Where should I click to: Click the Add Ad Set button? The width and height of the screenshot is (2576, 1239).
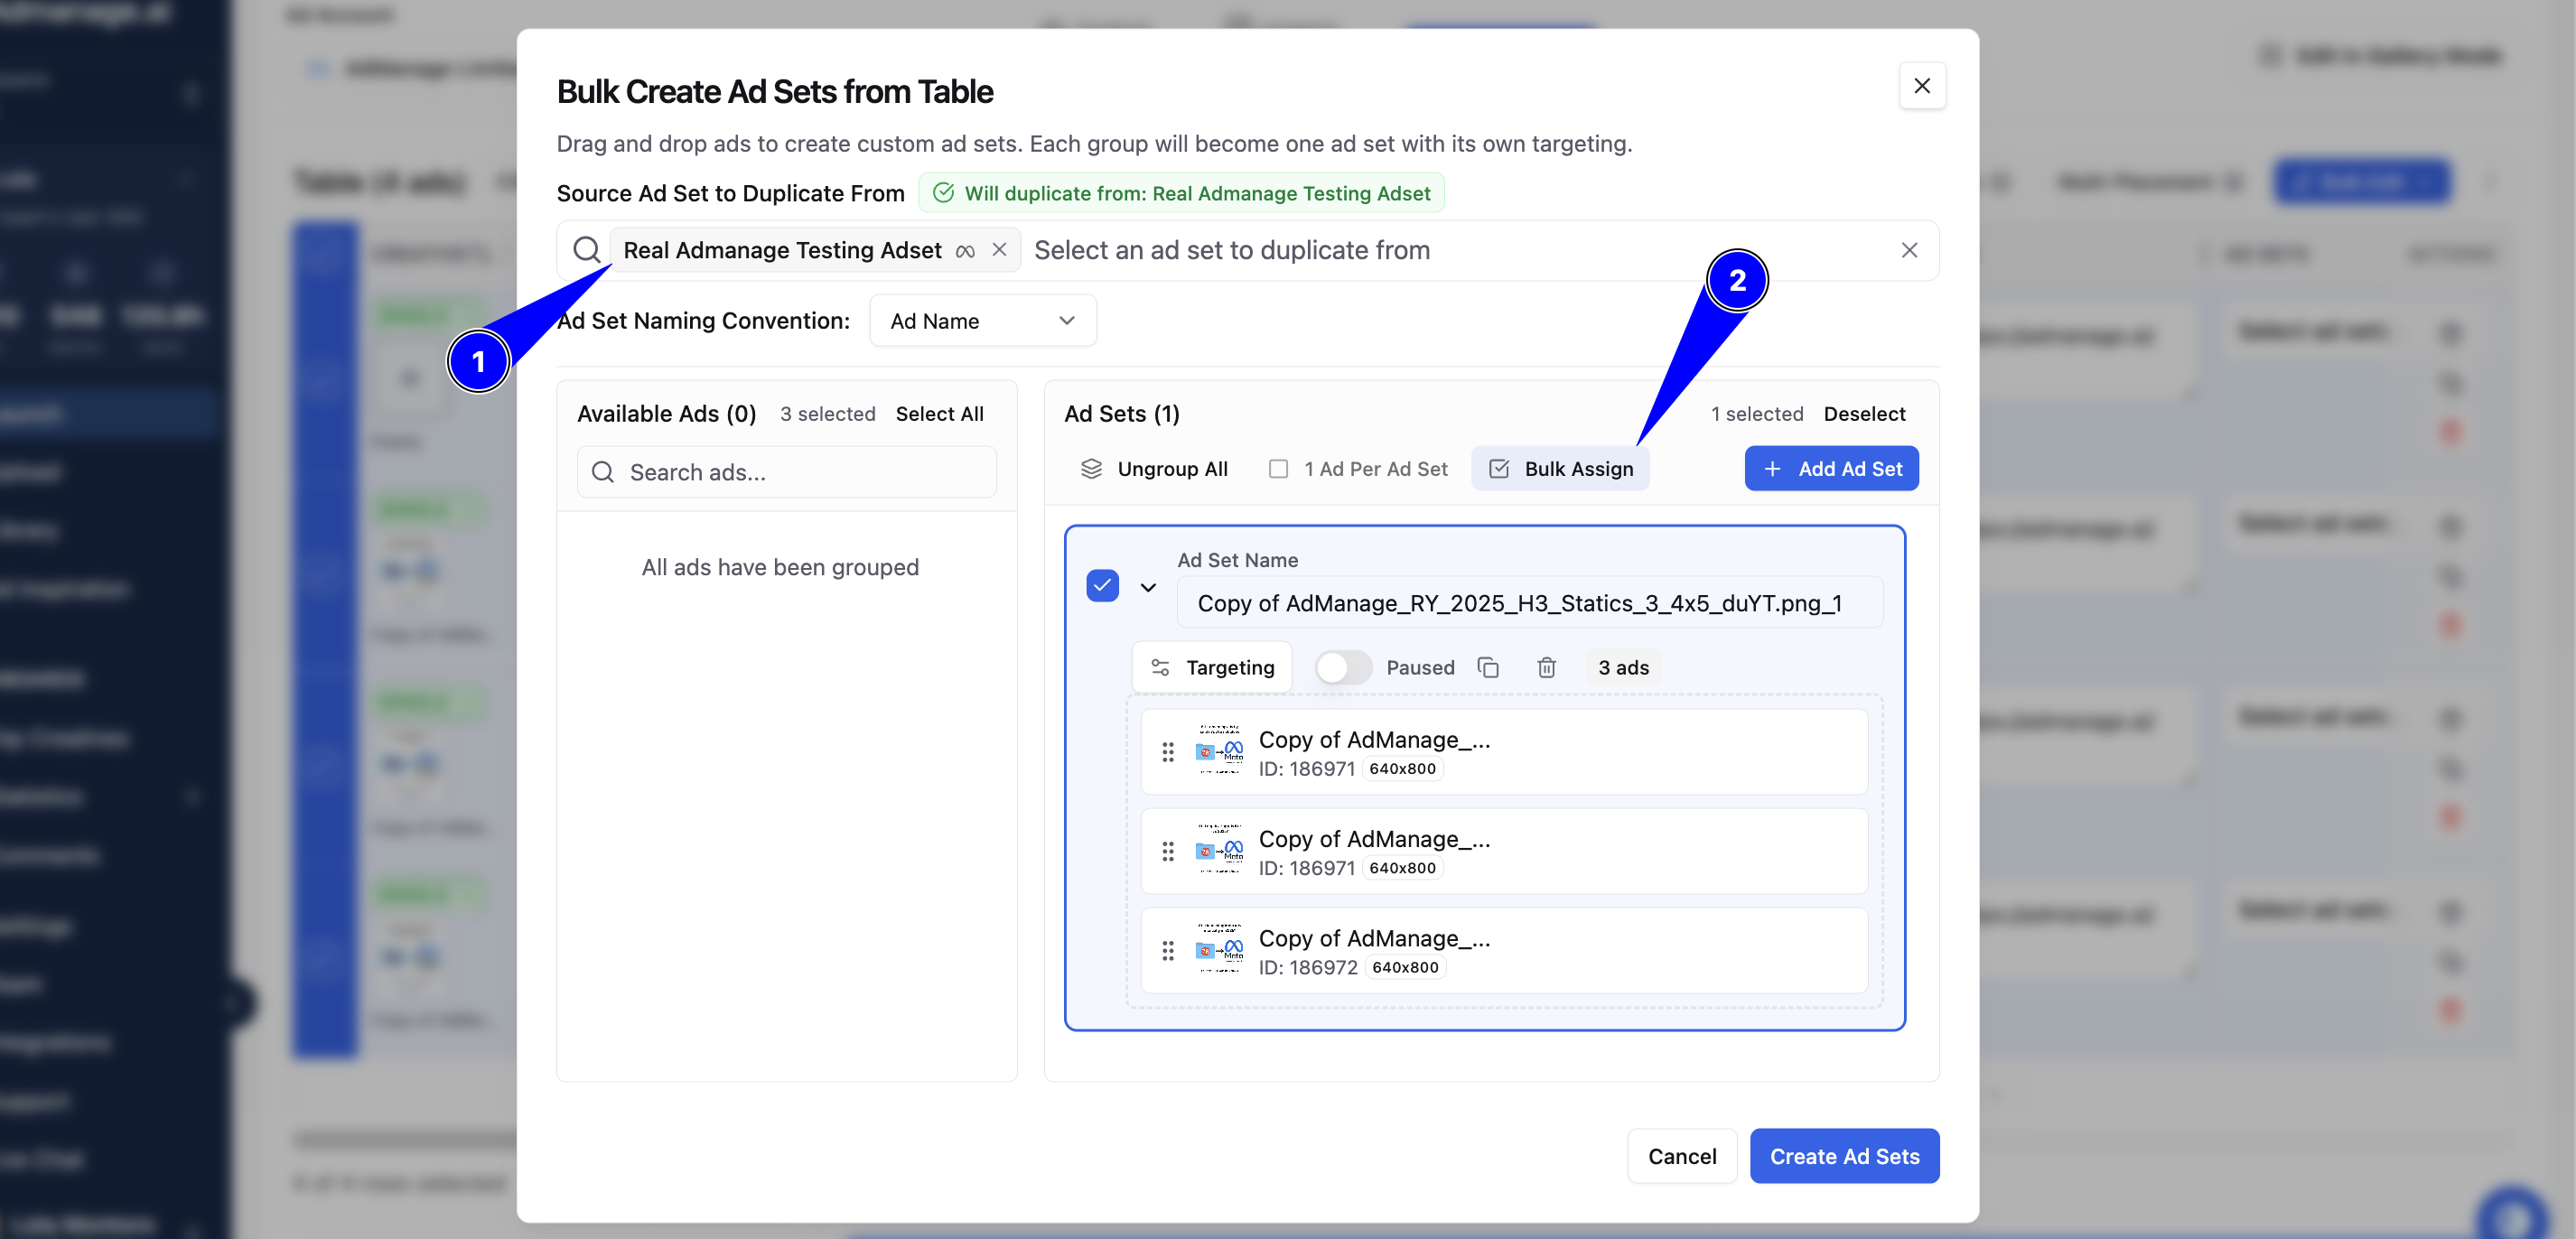click(x=1831, y=469)
